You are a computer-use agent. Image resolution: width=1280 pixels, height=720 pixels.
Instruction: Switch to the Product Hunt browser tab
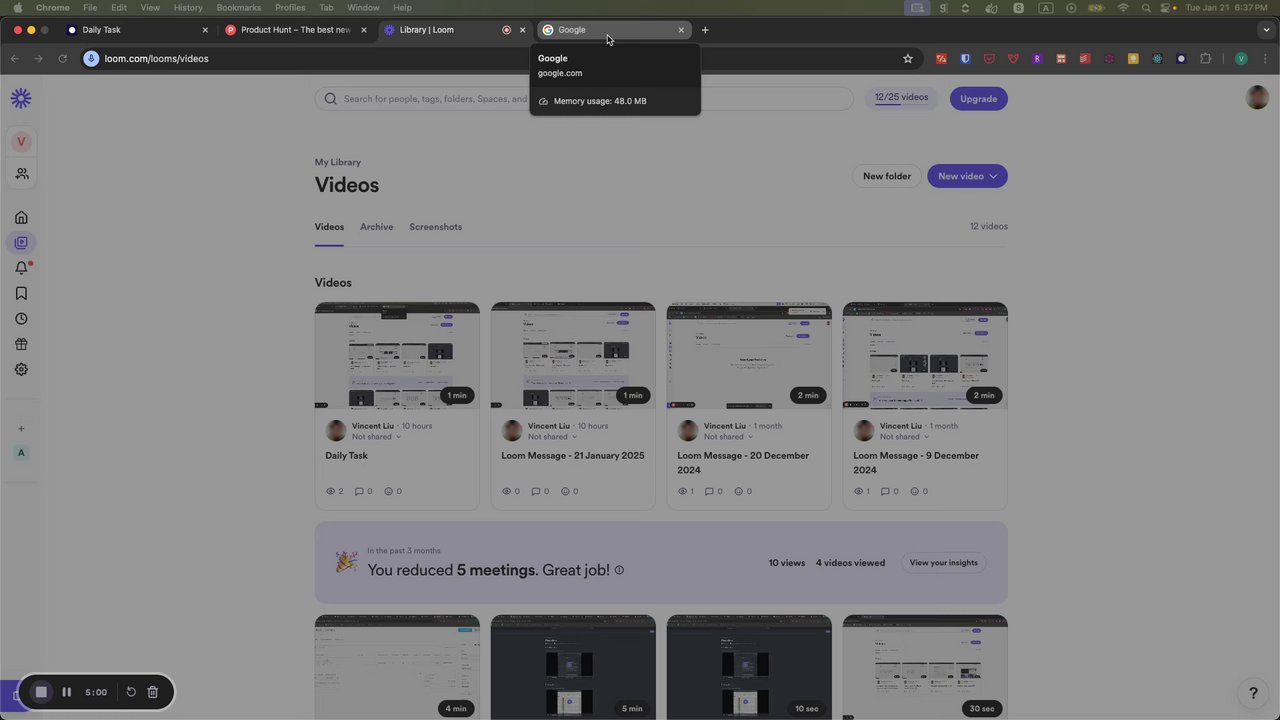point(296,30)
